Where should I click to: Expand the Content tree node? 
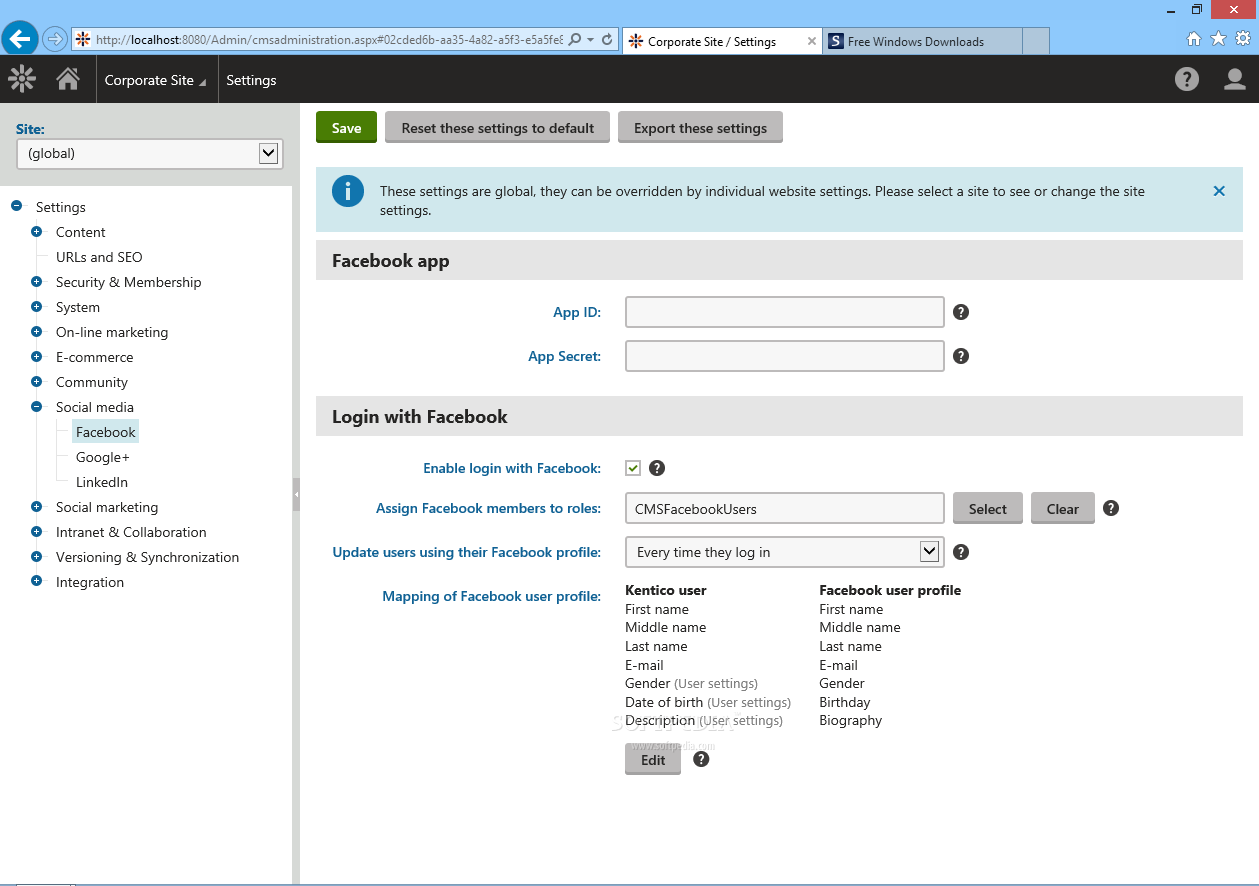(36, 232)
